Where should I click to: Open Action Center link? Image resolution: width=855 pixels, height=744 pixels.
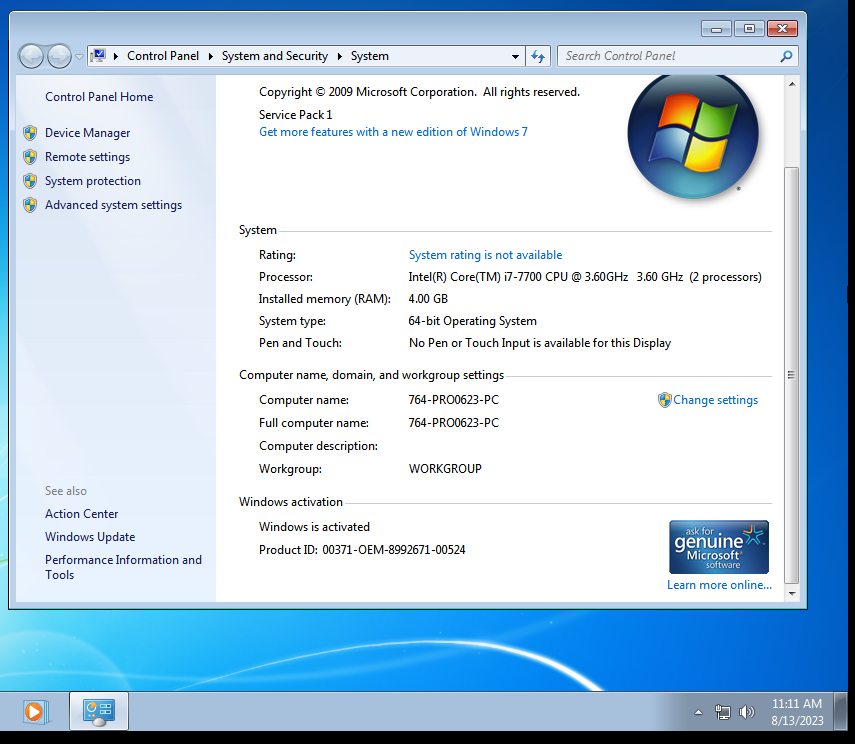pyautogui.click(x=82, y=514)
